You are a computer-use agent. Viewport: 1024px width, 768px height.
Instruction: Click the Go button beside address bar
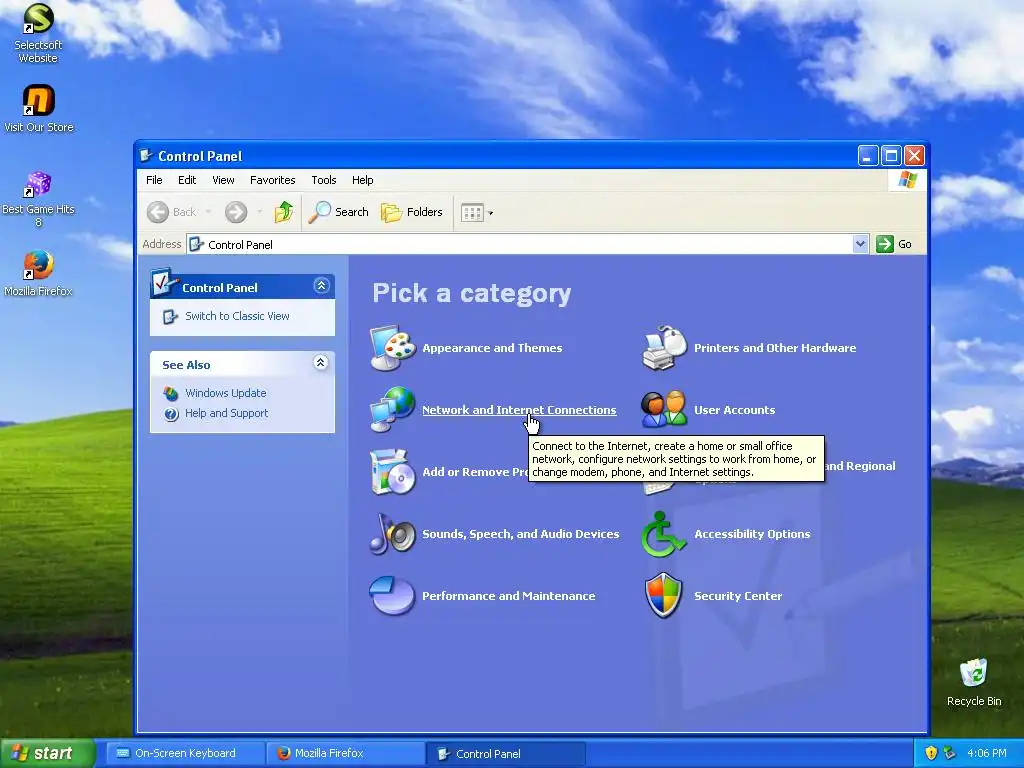coord(894,244)
